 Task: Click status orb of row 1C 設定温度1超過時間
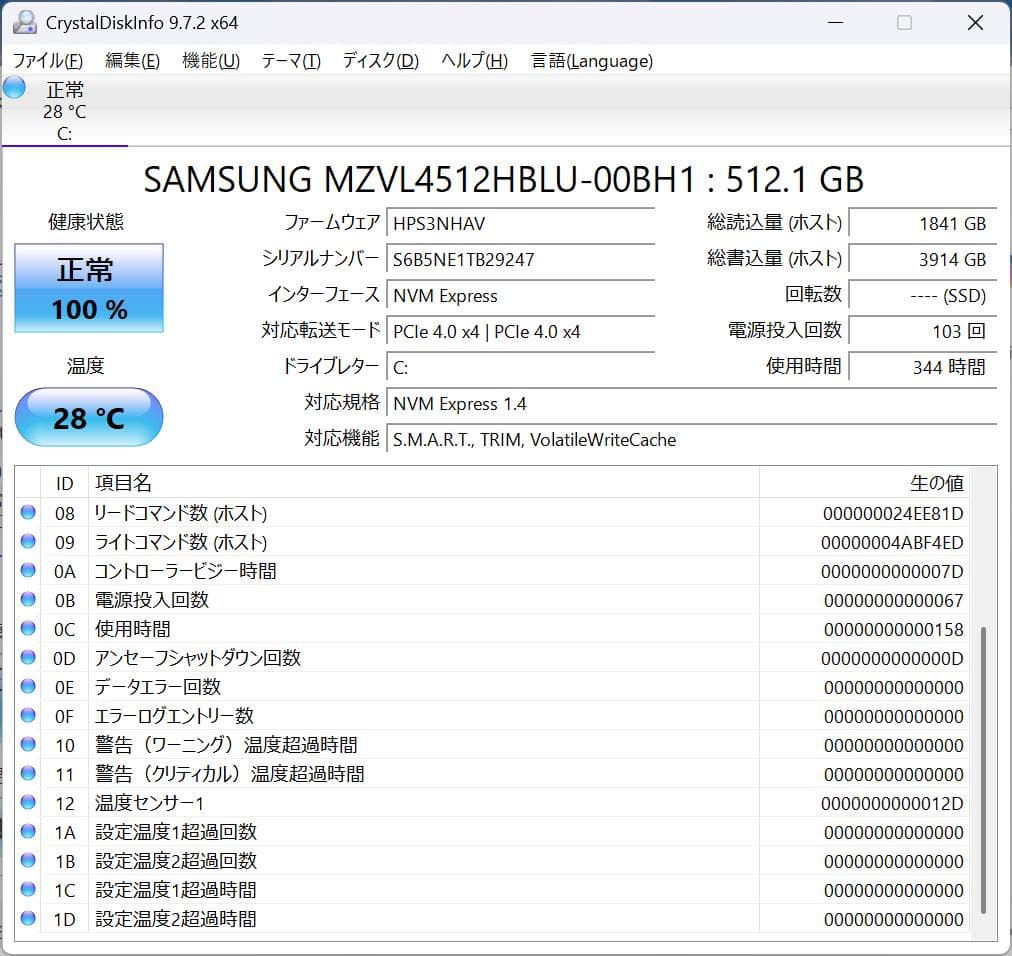28,889
